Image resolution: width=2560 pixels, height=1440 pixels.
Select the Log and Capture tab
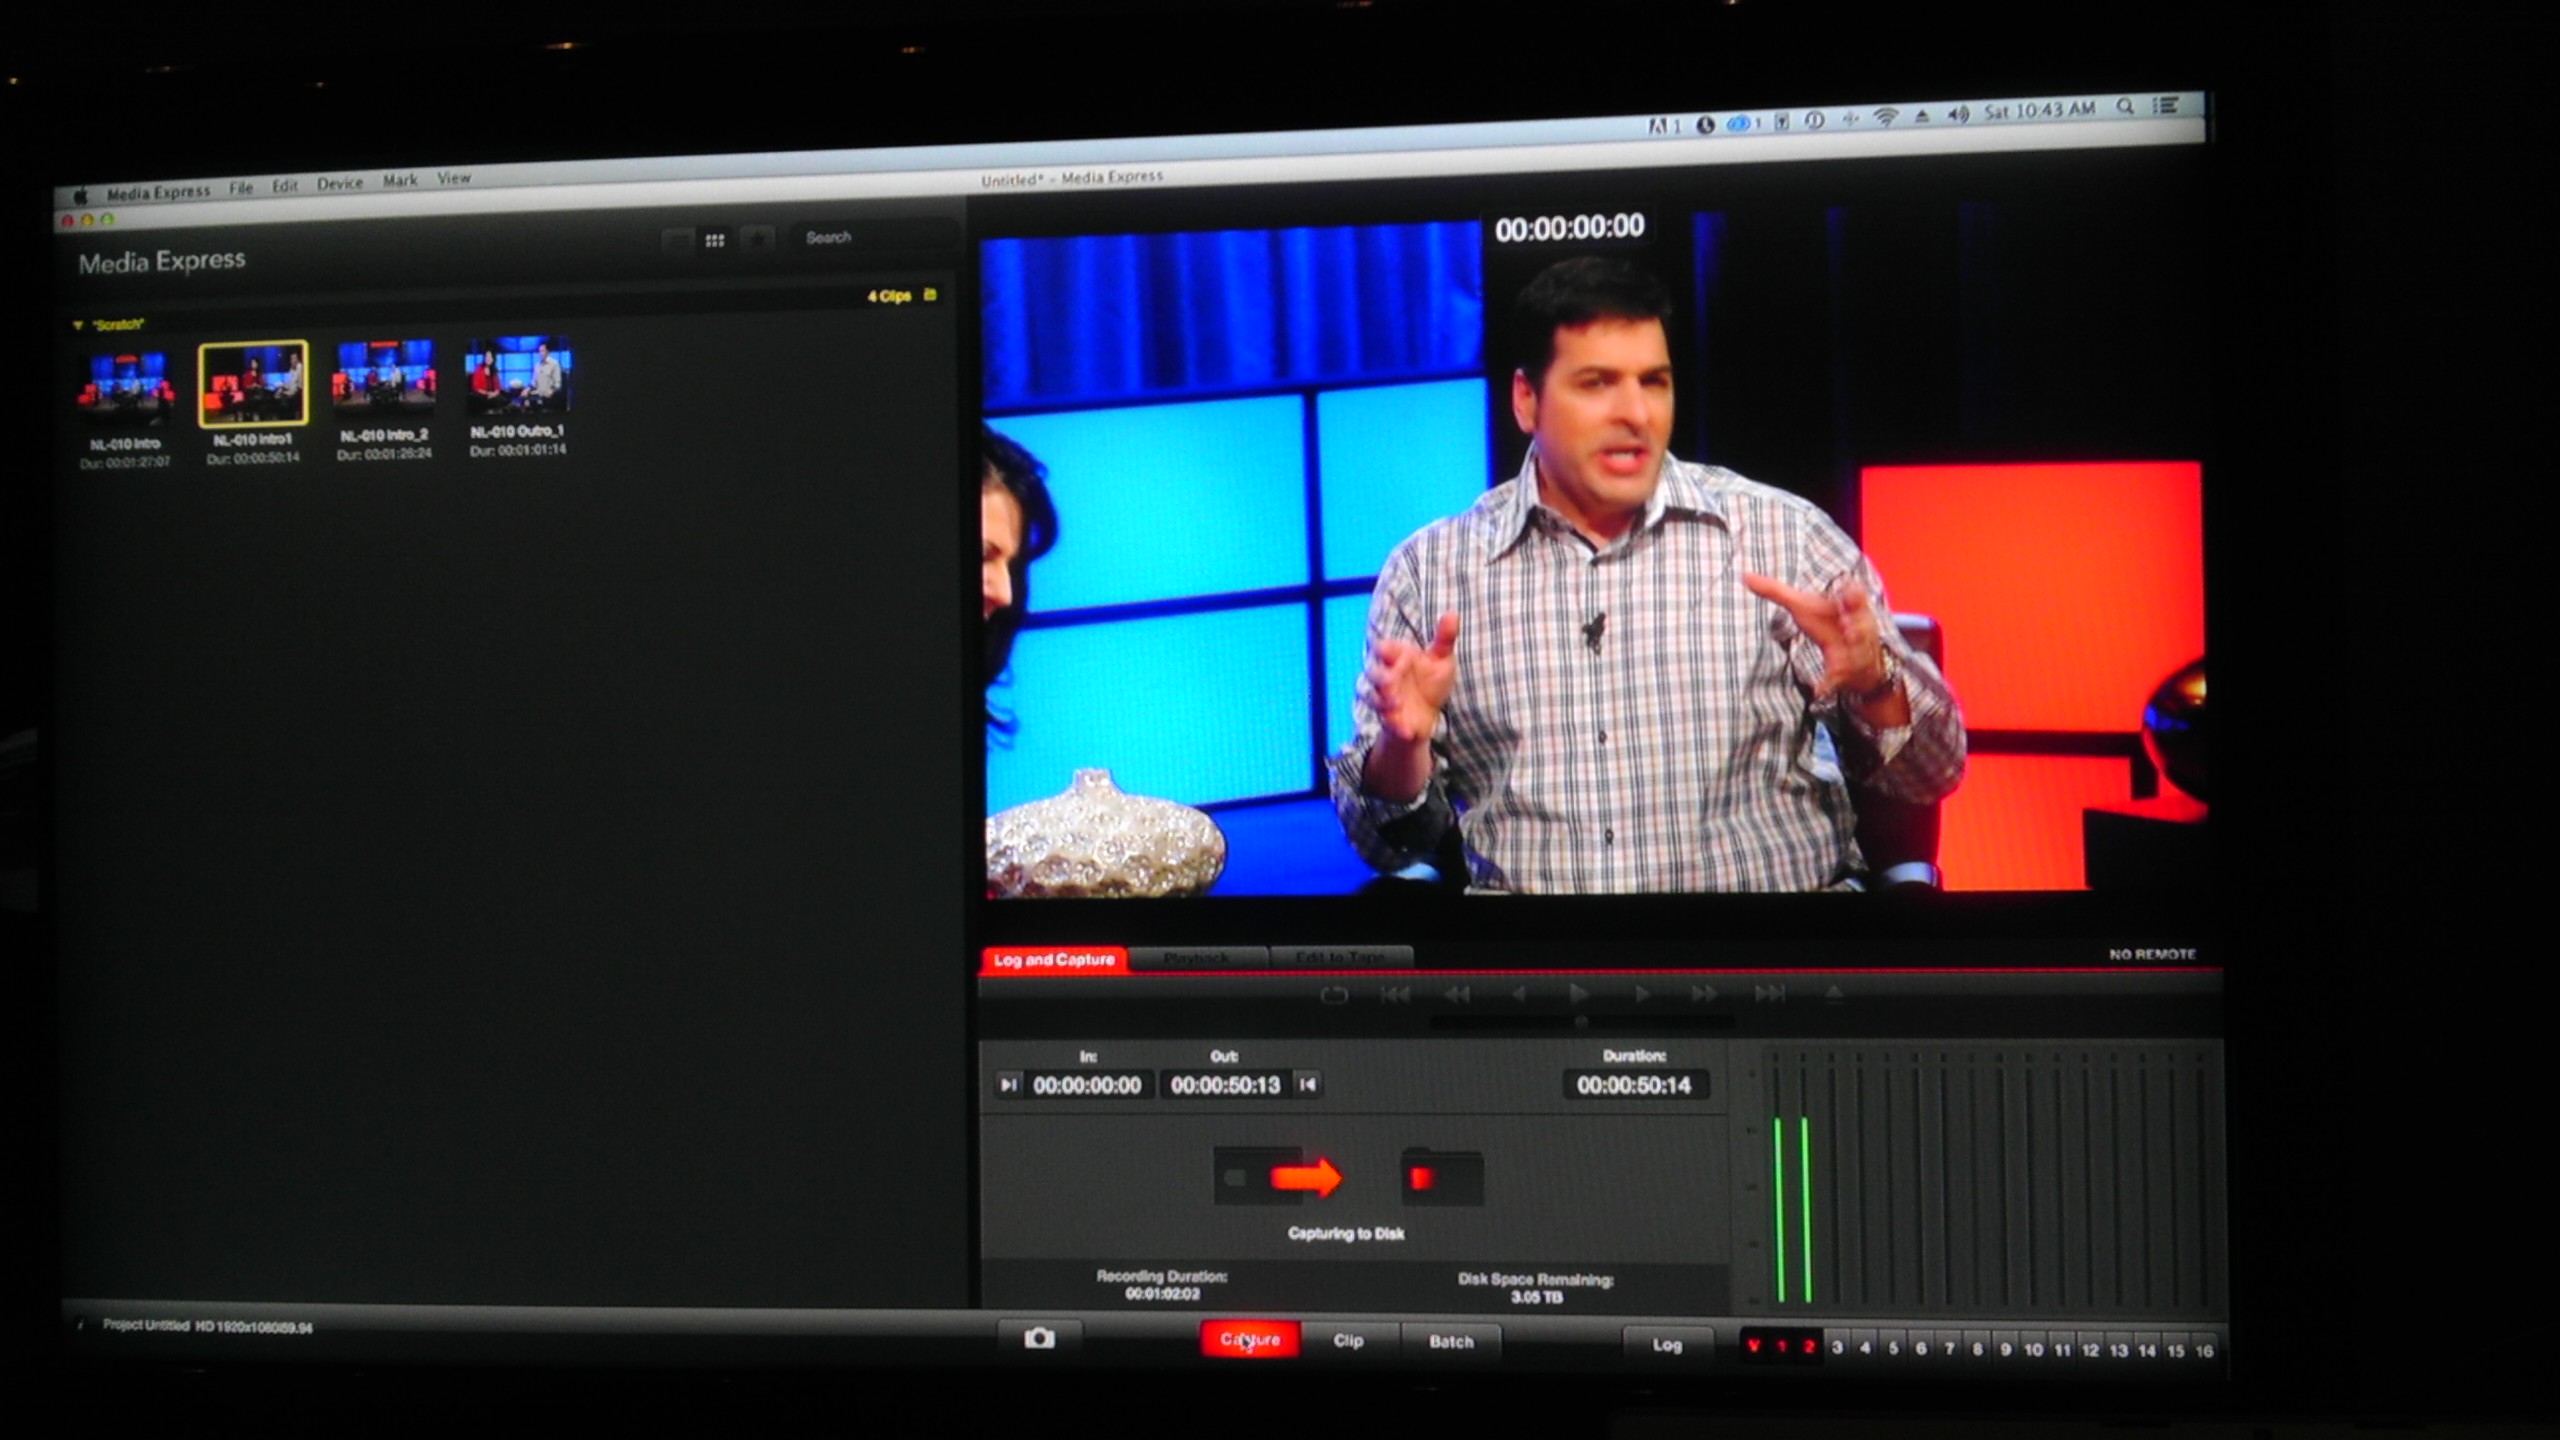(x=1053, y=960)
